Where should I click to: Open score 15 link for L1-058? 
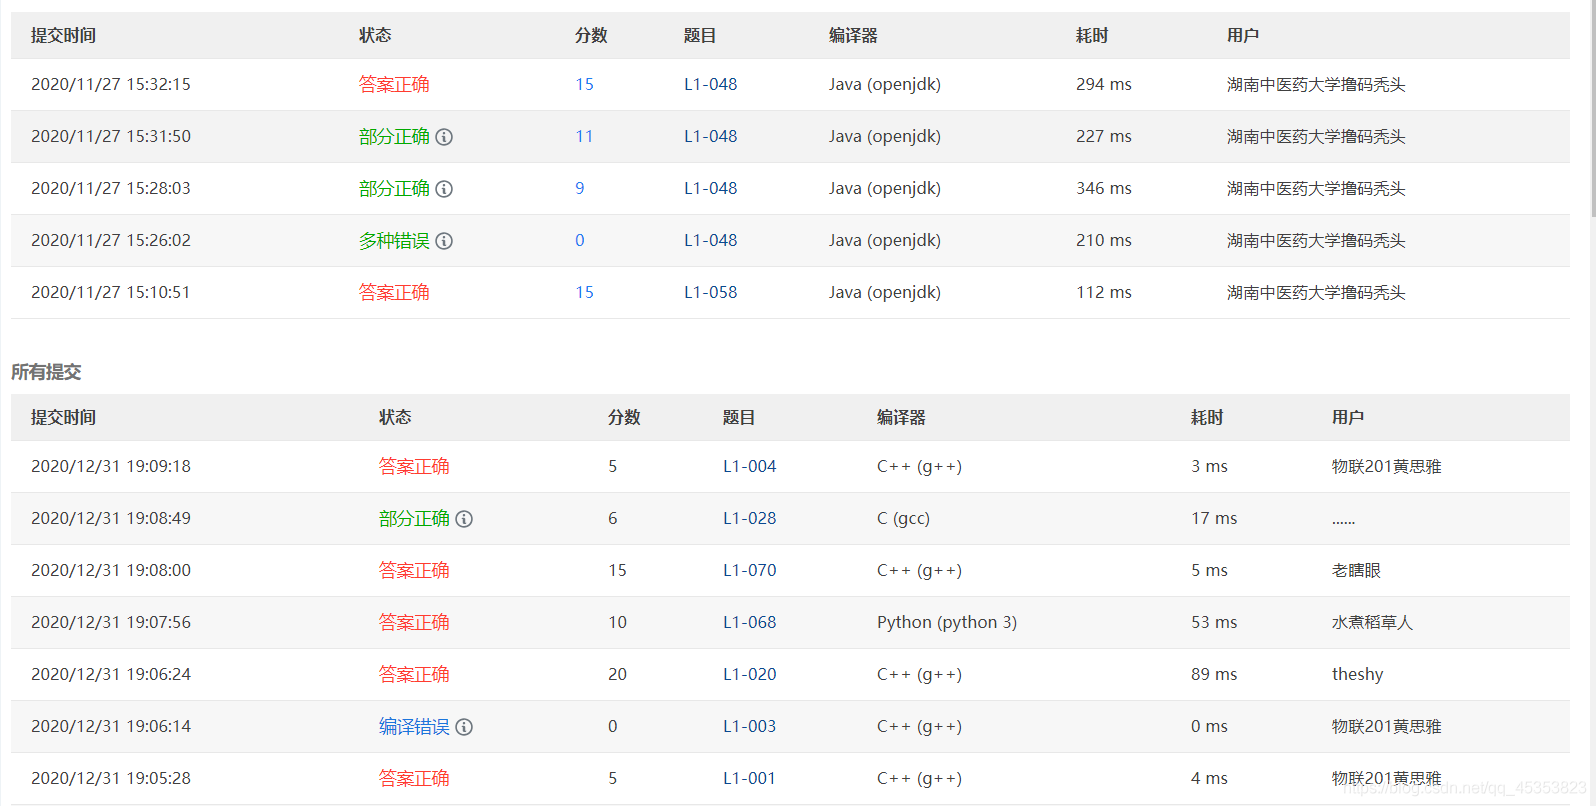pyautogui.click(x=584, y=292)
